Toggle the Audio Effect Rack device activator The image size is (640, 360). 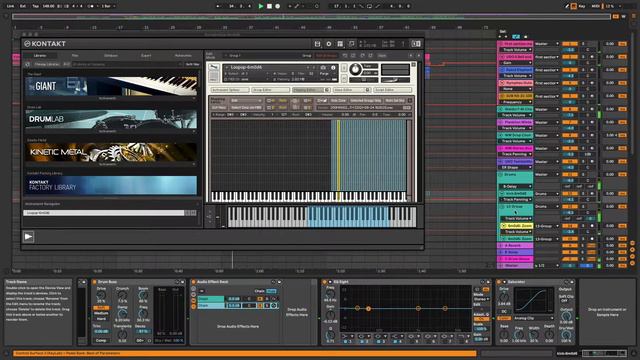[x=194, y=282]
